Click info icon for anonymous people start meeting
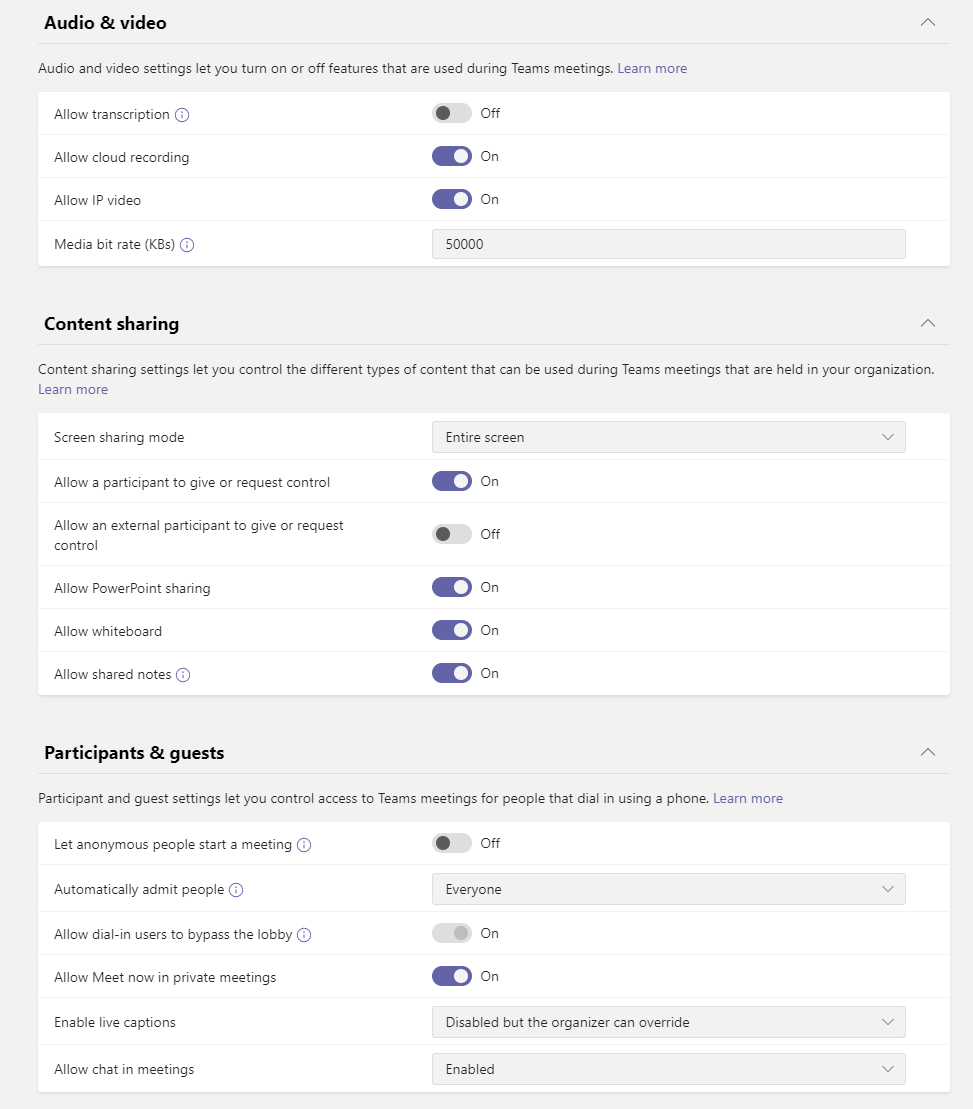The height and width of the screenshot is (1109, 973). pyautogui.click(x=304, y=844)
